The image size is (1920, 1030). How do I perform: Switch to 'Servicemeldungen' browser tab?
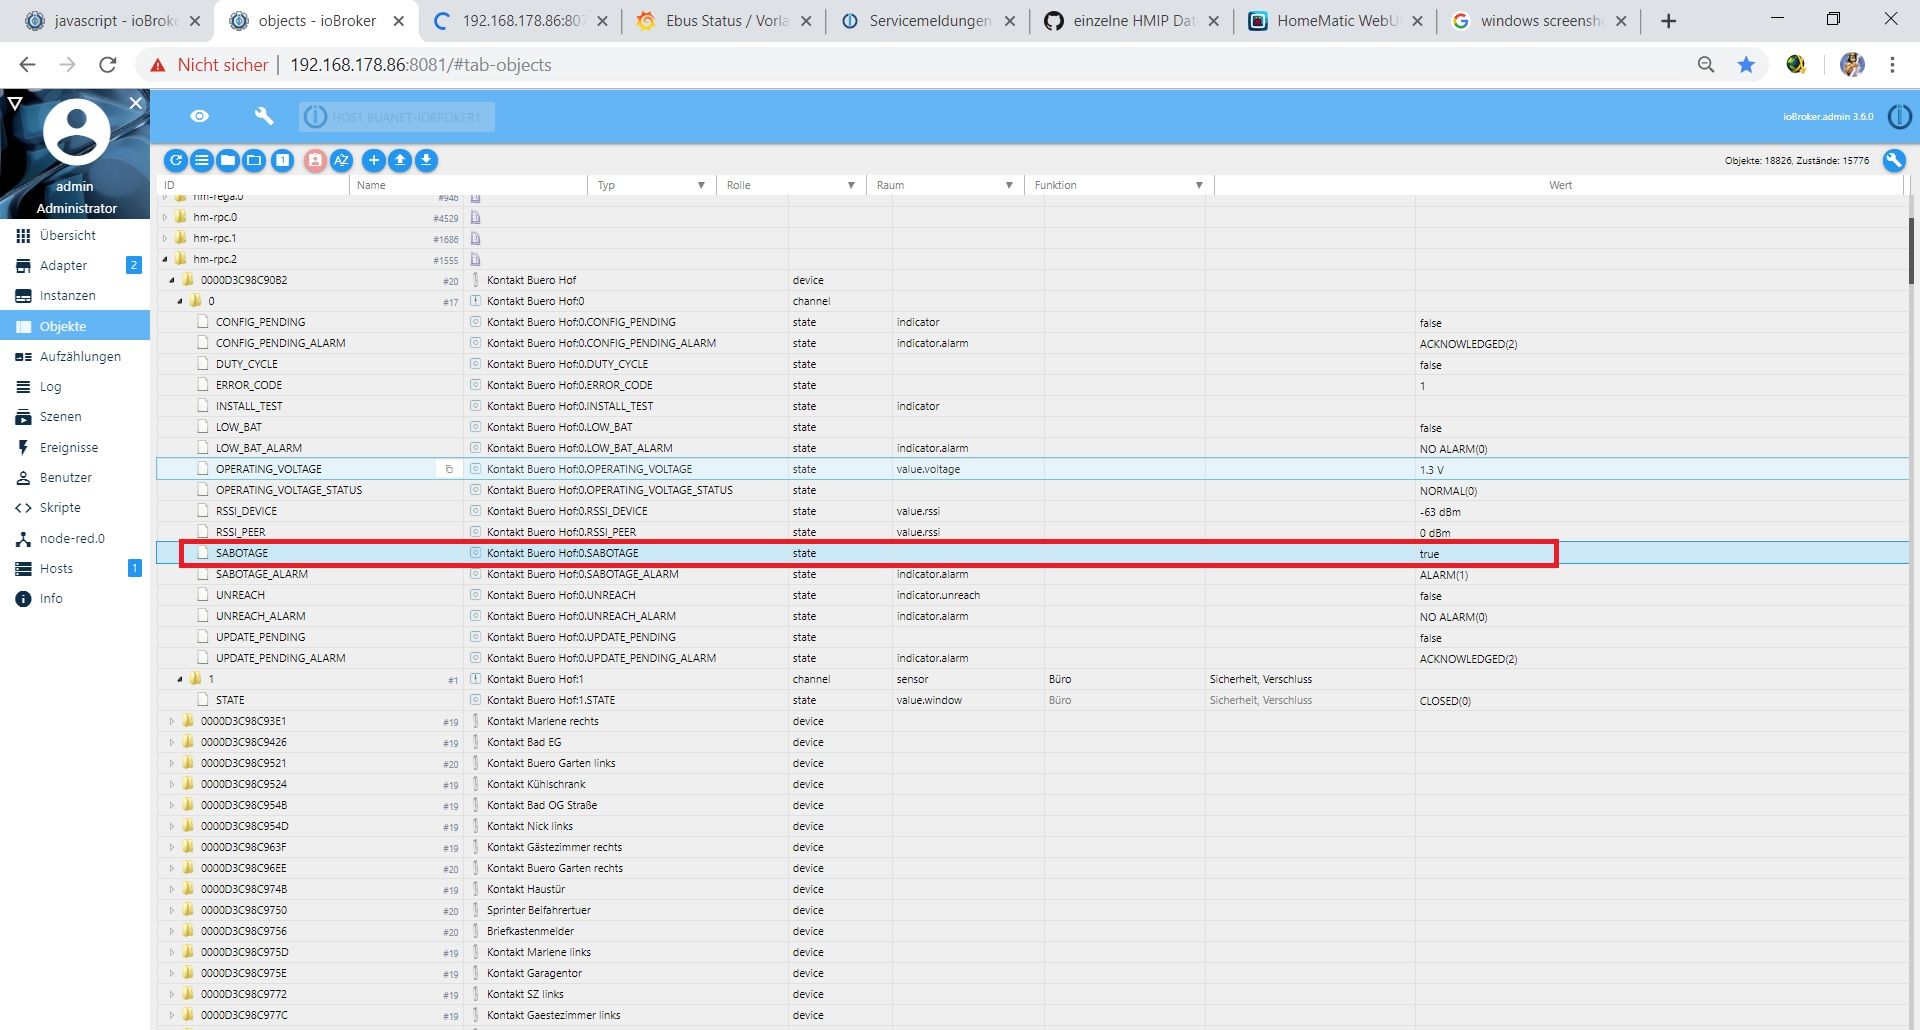(x=928, y=21)
